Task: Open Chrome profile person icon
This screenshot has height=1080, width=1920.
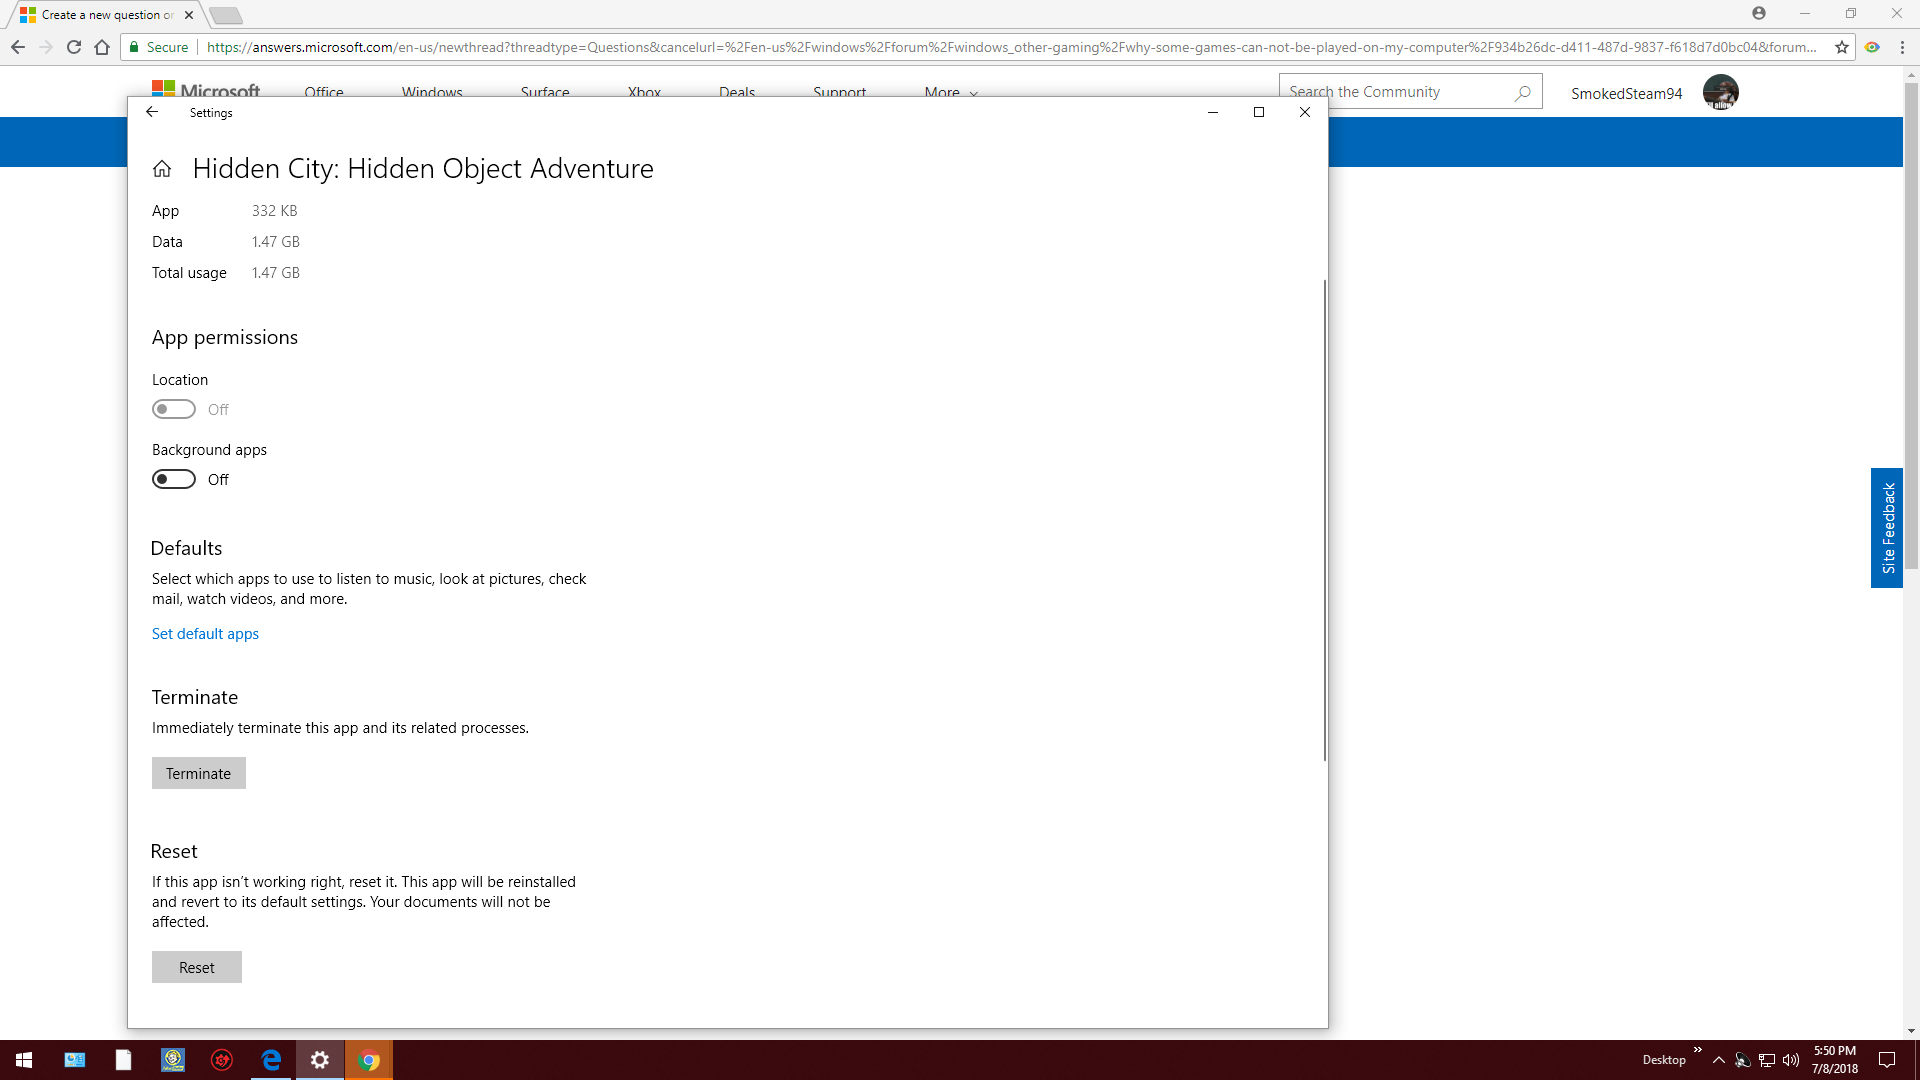Action: pos(1759,13)
